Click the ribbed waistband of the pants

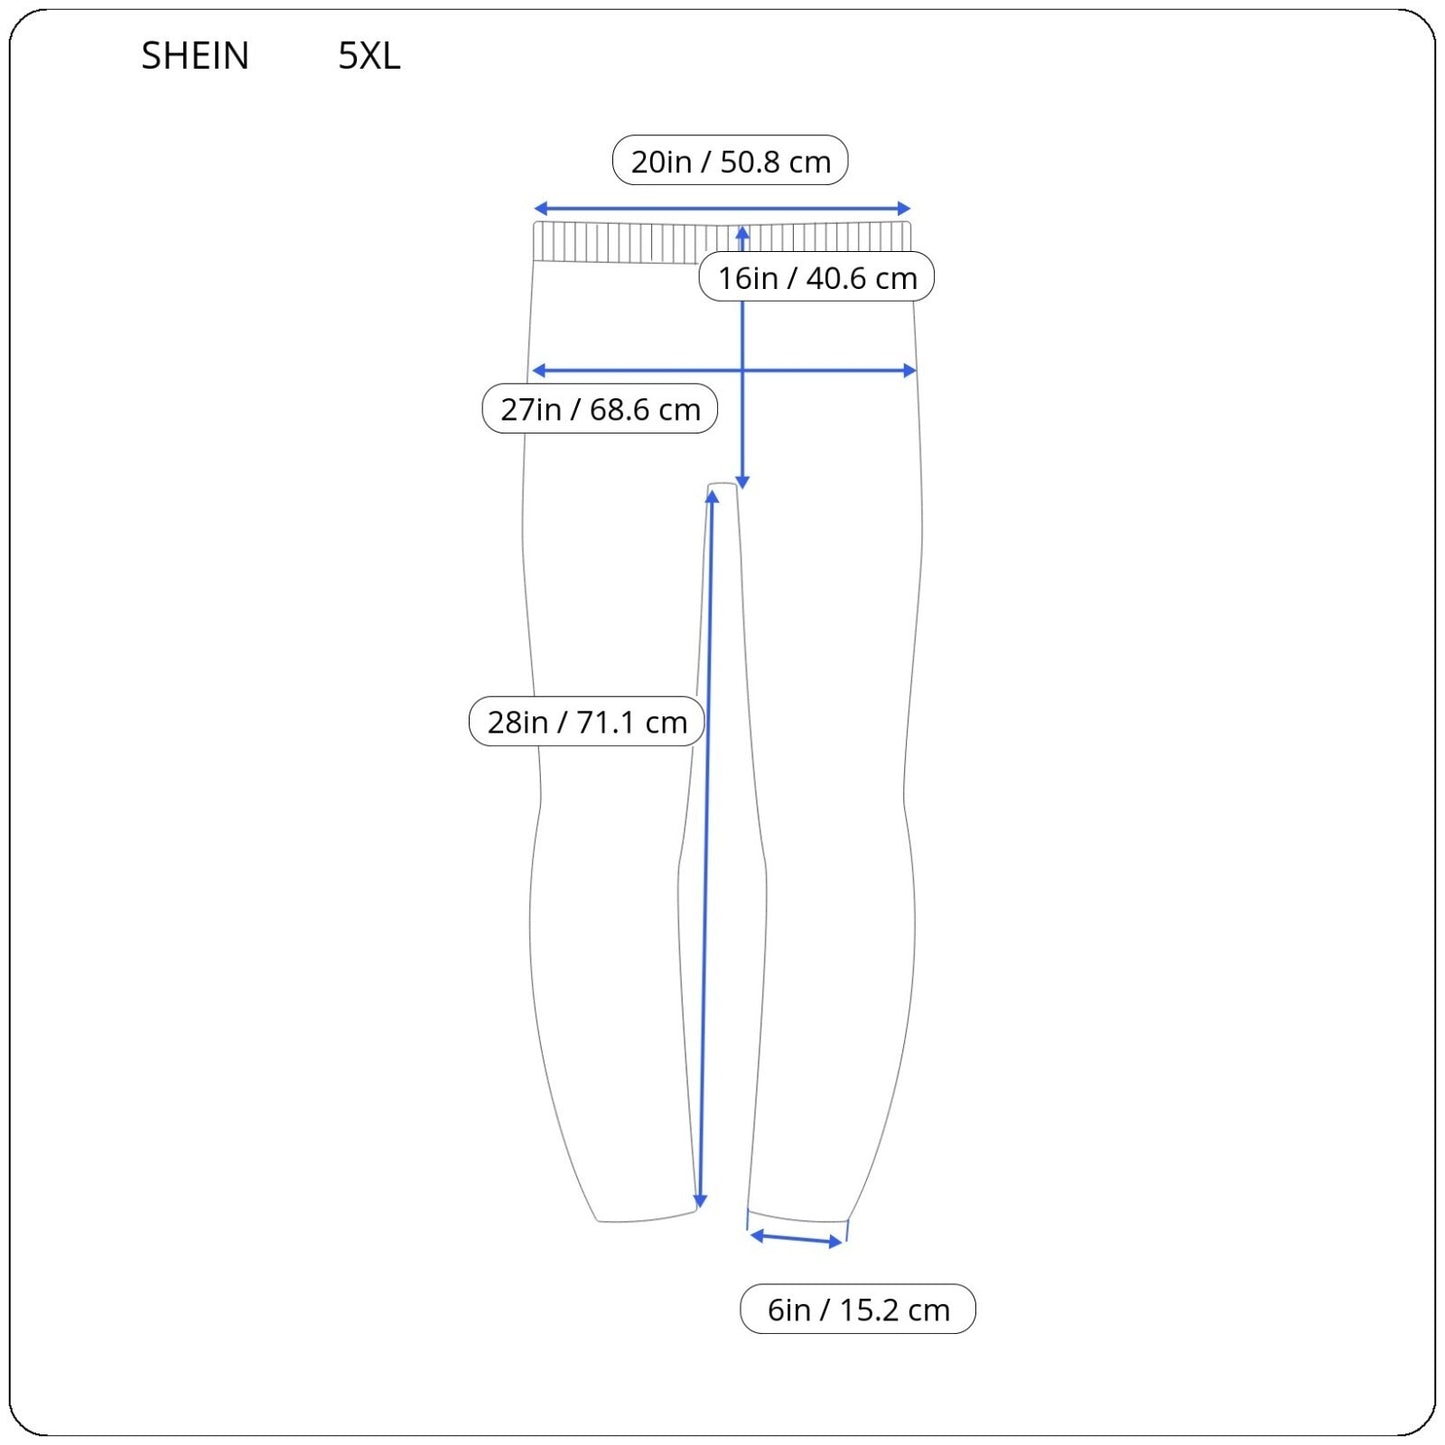pyautogui.click(x=620, y=242)
